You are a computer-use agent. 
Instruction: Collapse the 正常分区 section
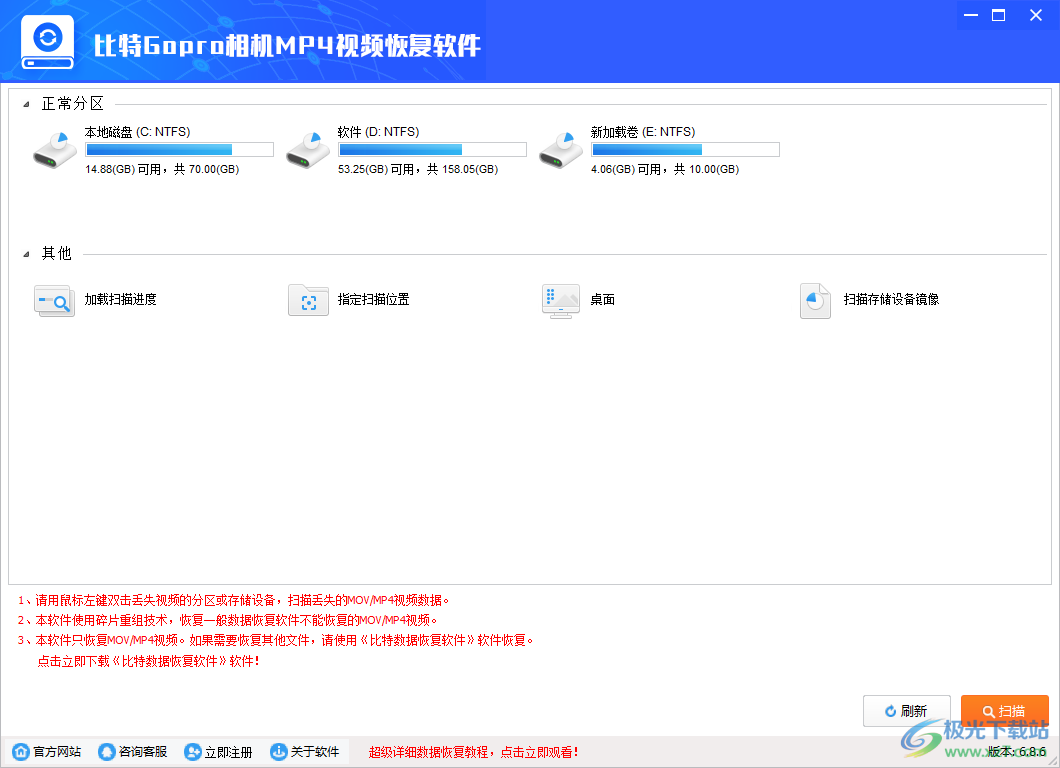coord(26,104)
